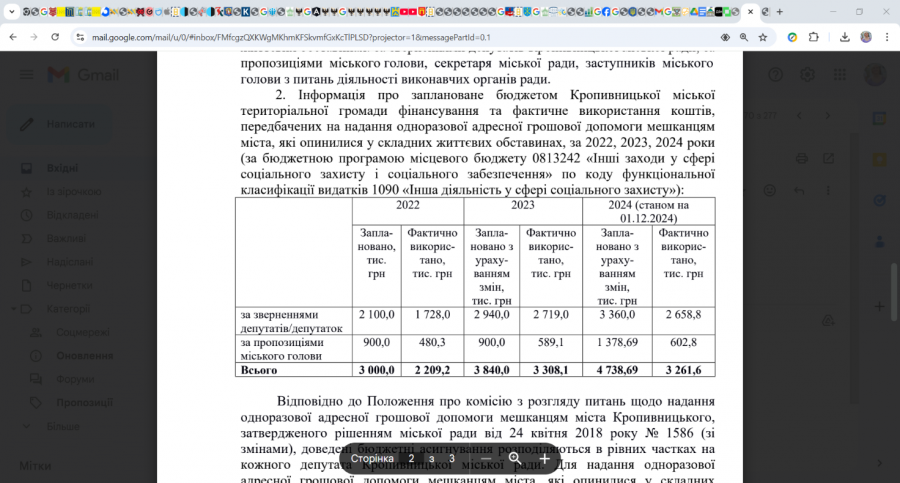Toggle the Gmail main menu hamburger
Screen dimensions: 900x483
(26, 75)
